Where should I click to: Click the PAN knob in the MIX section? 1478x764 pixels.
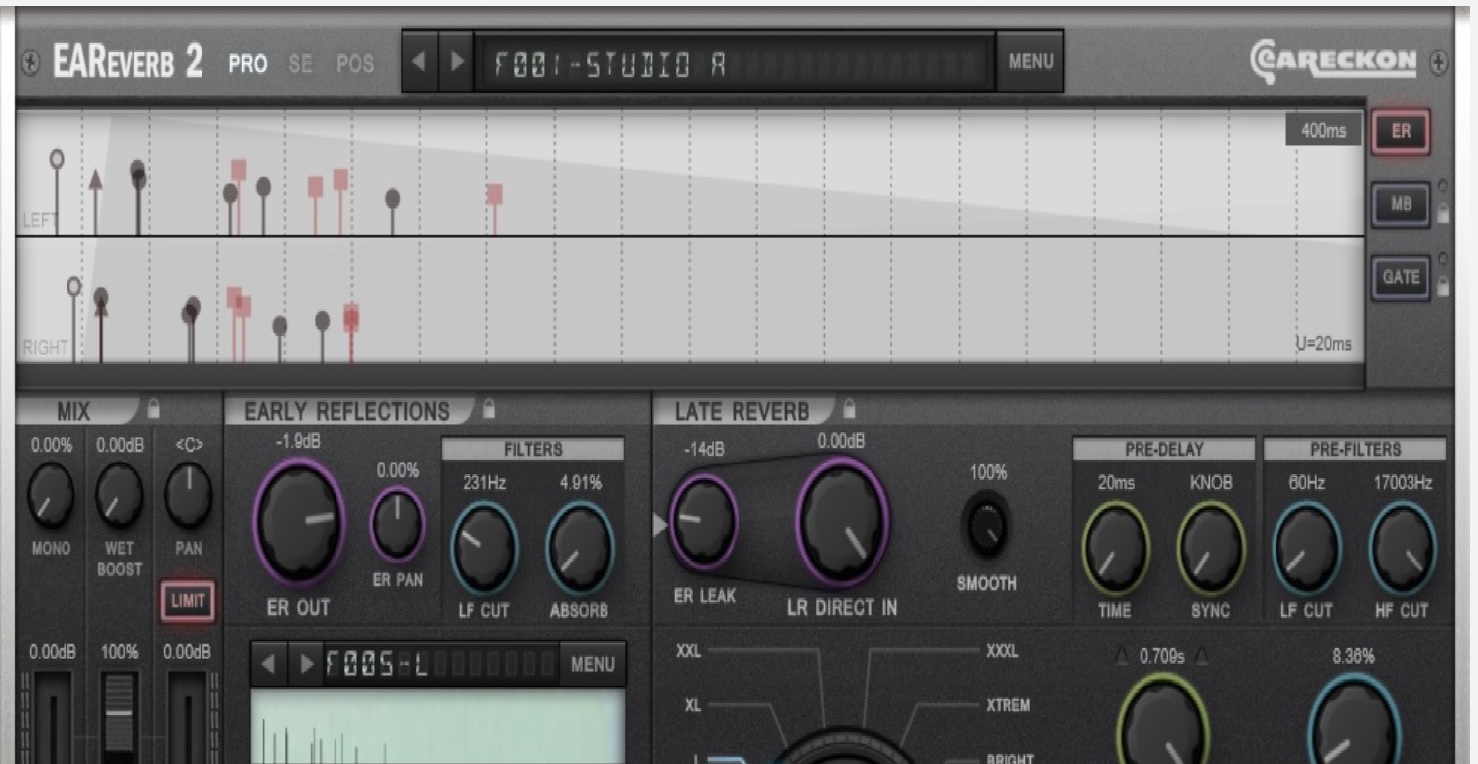[x=188, y=496]
